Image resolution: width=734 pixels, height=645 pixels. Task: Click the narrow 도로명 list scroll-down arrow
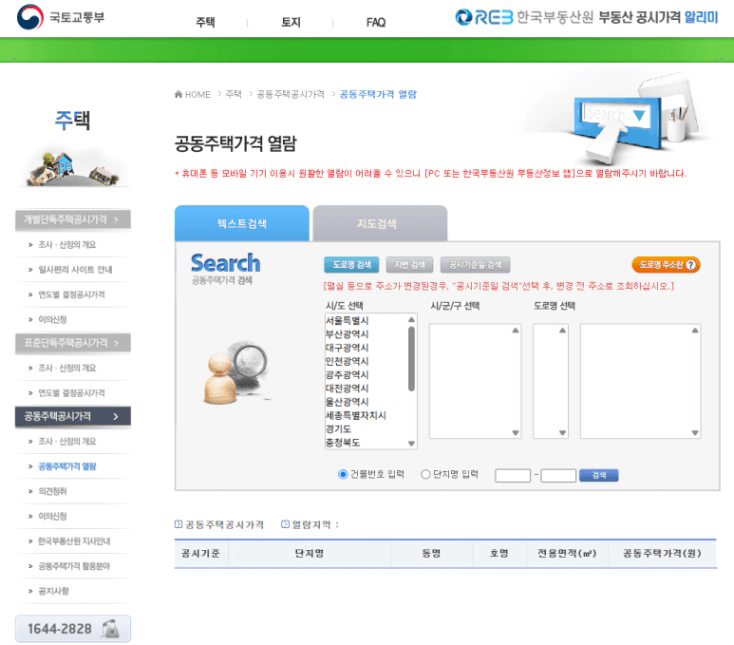point(563,432)
